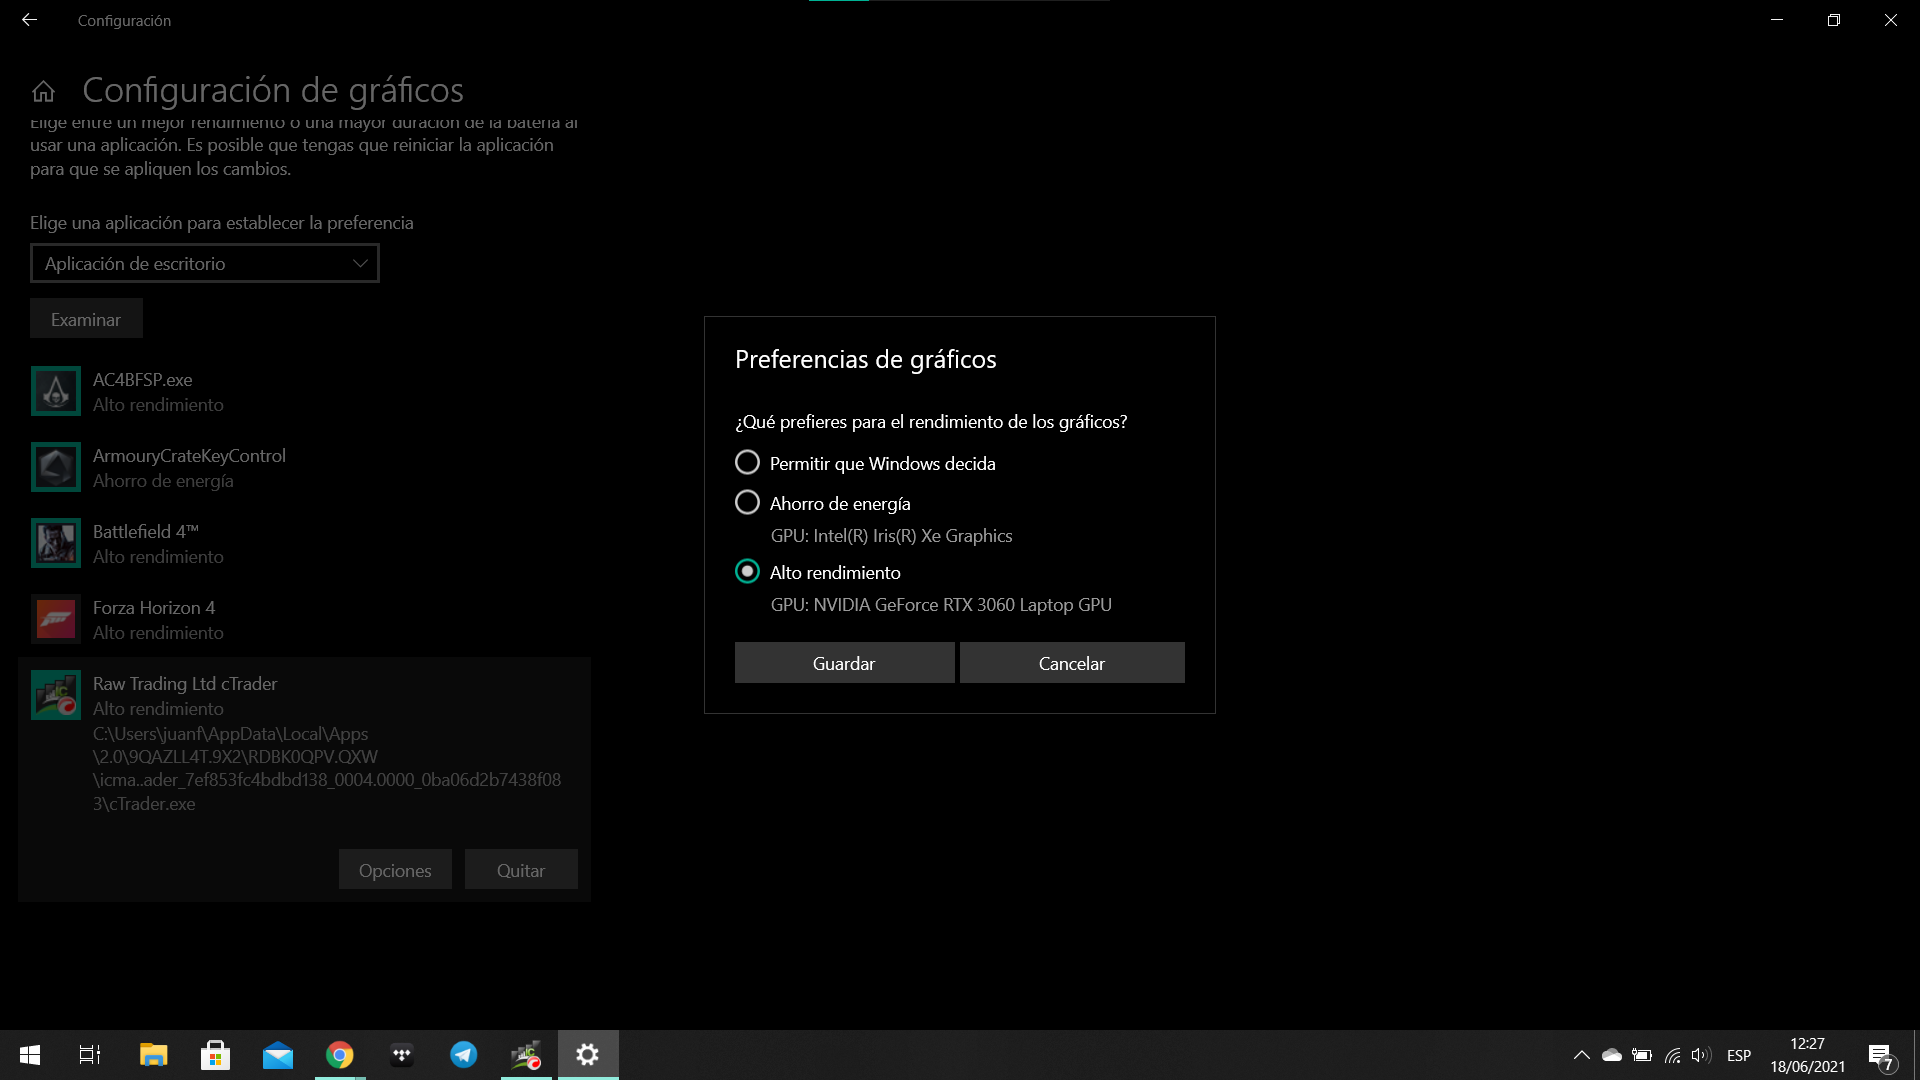The height and width of the screenshot is (1080, 1920).
Task: Click the Settings gear on the taskbar
Action: point(588,1055)
